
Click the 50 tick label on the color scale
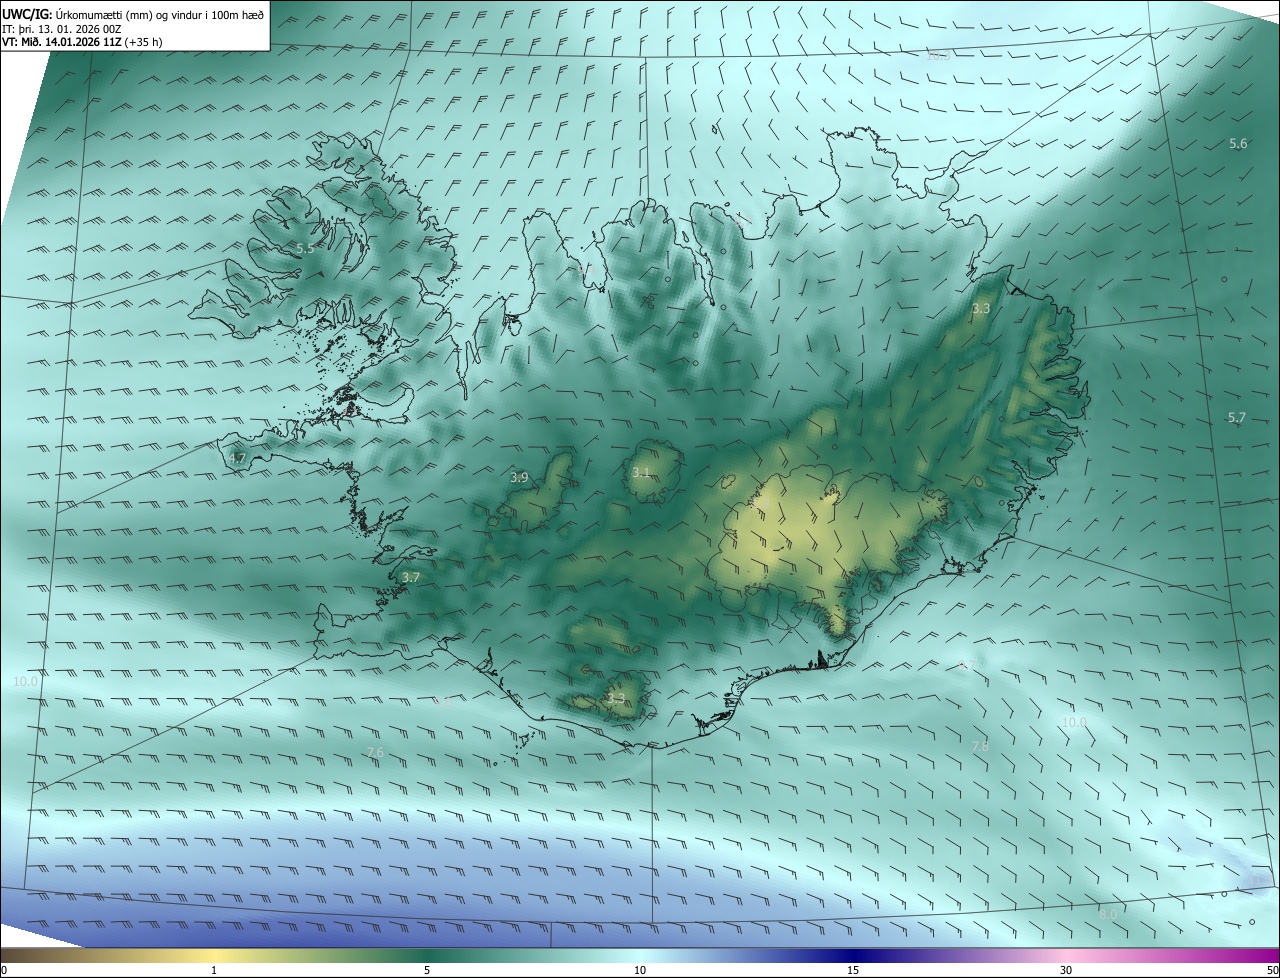[1272, 970]
